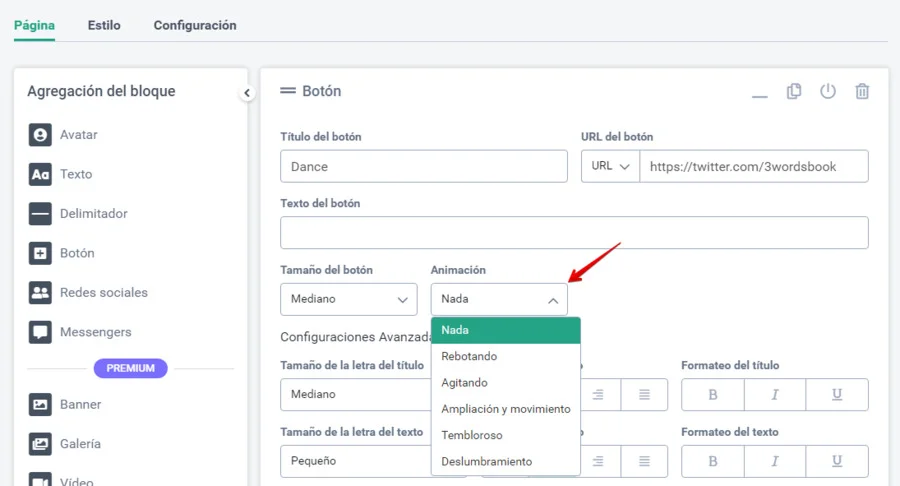Toggle the Botón block power icon
Image resolution: width=900 pixels, height=486 pixels.
828,91
